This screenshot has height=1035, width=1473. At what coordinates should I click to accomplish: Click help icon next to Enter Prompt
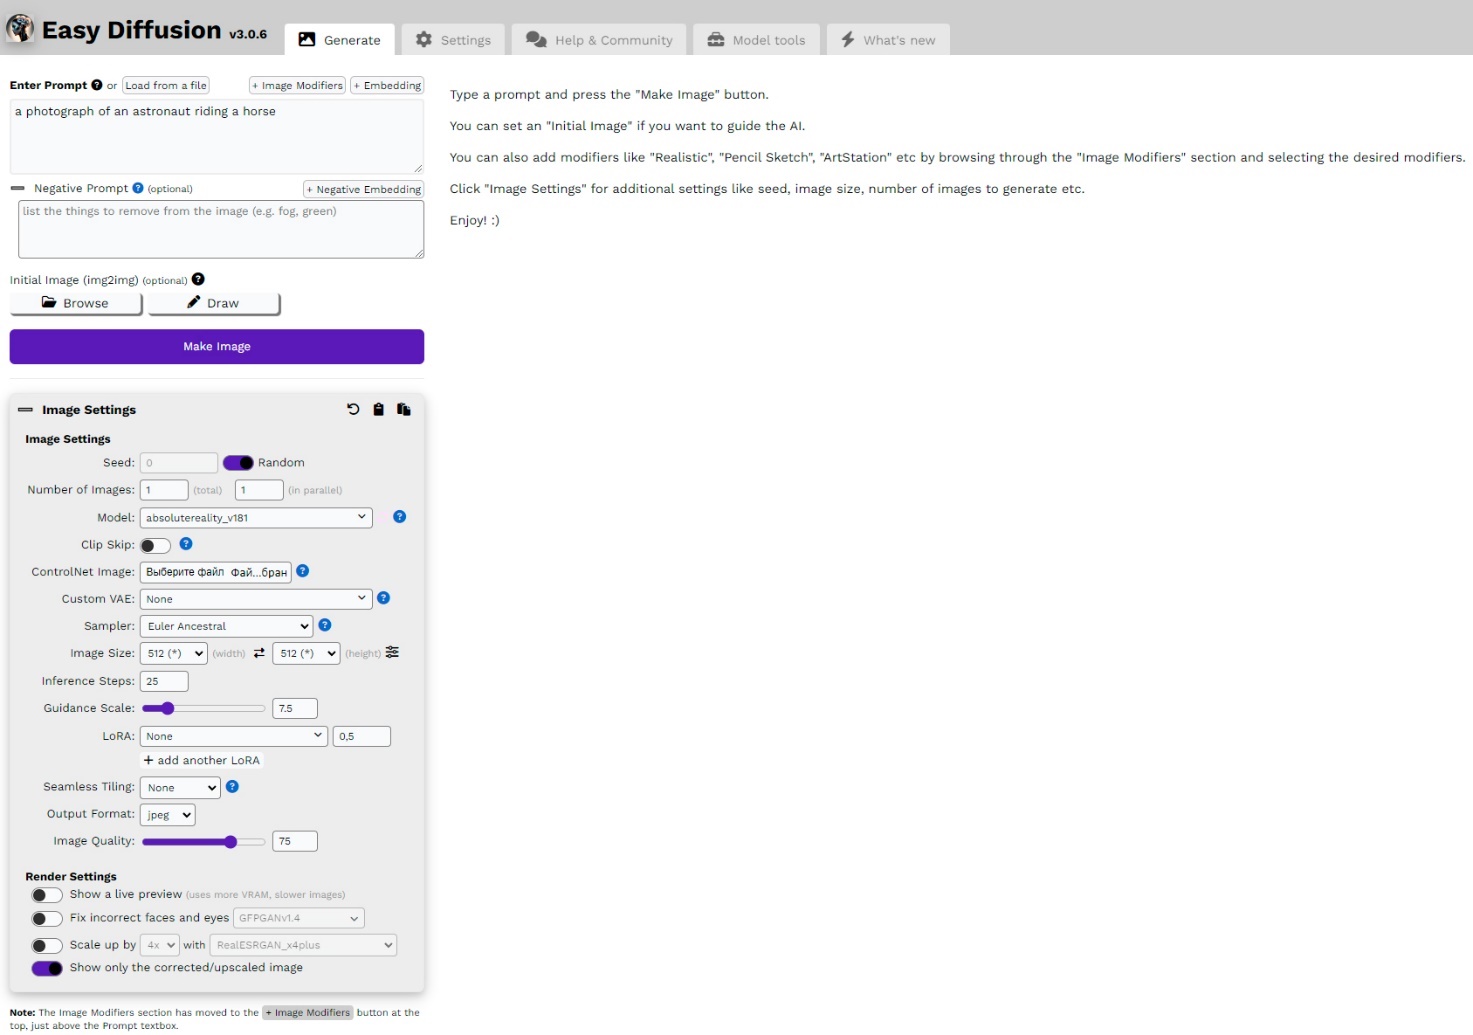97,85
